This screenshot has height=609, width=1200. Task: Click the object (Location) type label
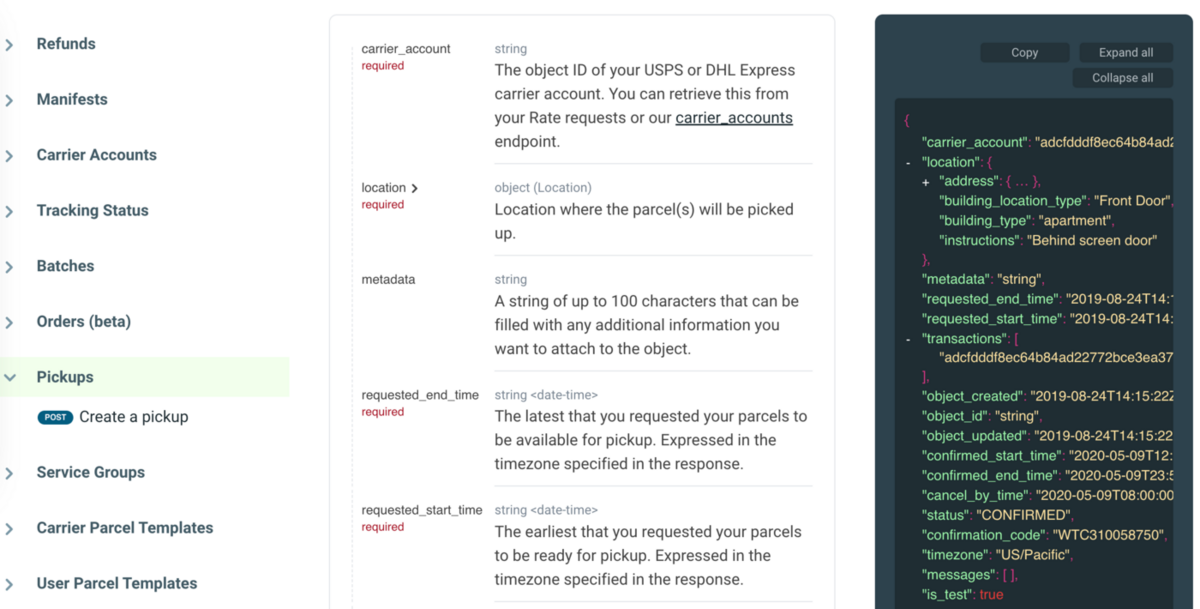(x=543, y=188)
